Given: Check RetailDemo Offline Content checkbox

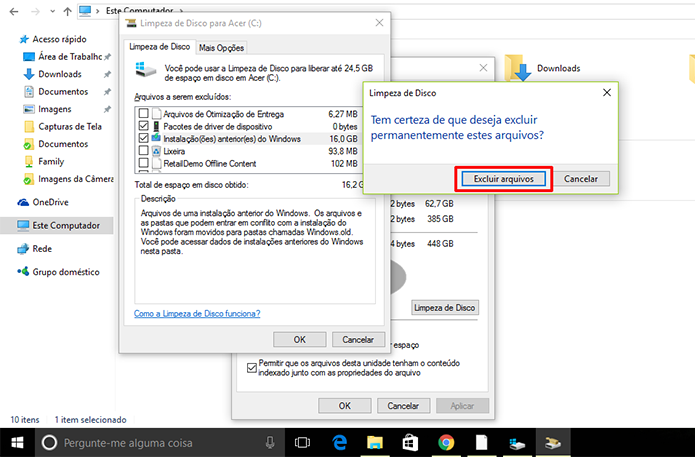Looking at the screenshot, I should (144, 163).
